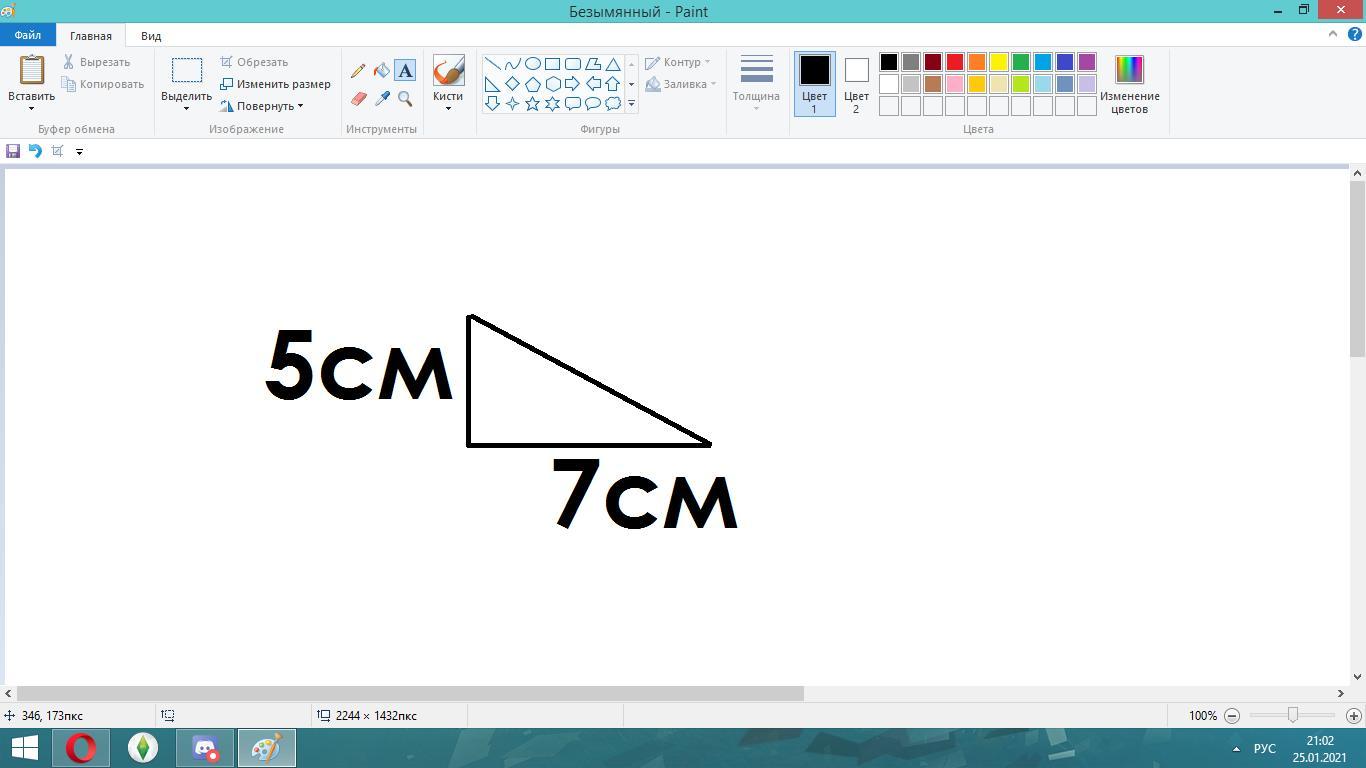Adjust the zoom slider thumb
Image resolution: width=1366 pixels, height=768 pixels.
(x=1293, y=715)
